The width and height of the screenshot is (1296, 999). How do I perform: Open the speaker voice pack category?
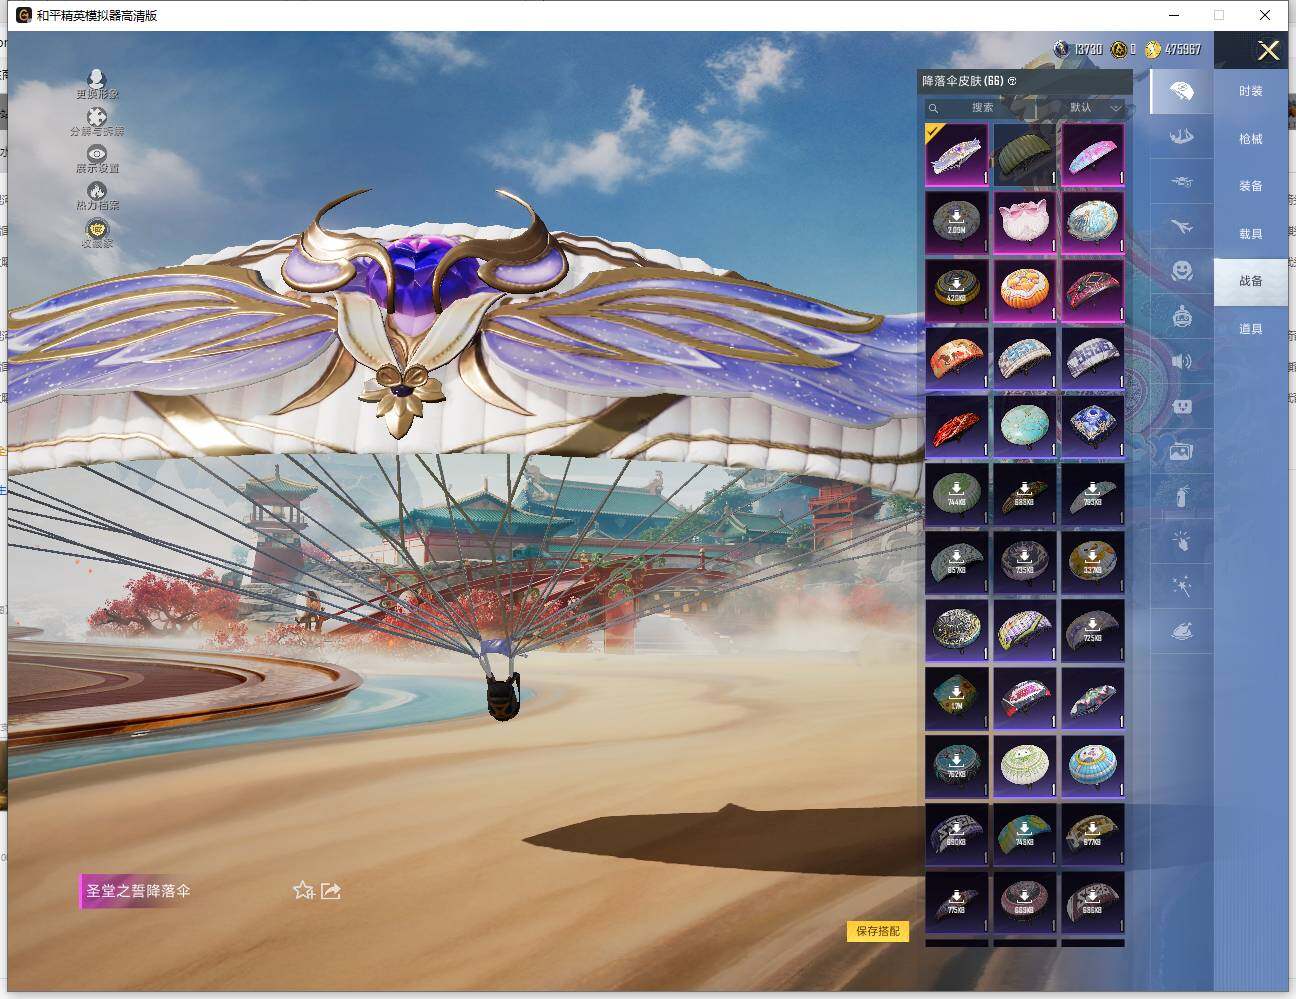1181,361
